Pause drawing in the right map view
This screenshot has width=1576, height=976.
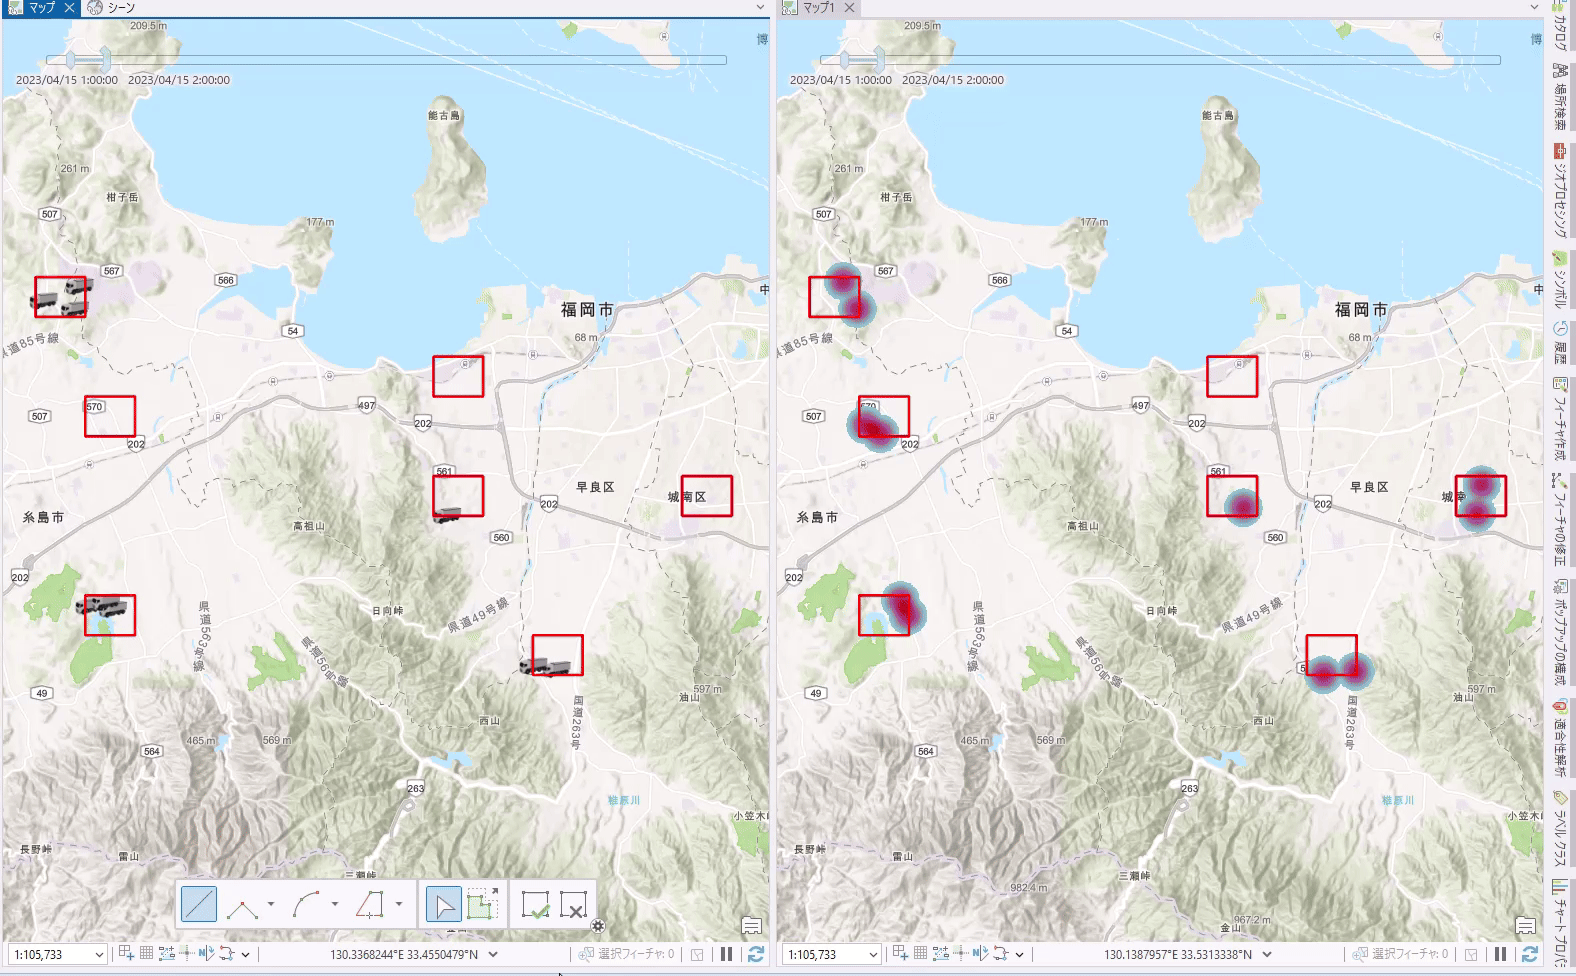(1501, 955)
